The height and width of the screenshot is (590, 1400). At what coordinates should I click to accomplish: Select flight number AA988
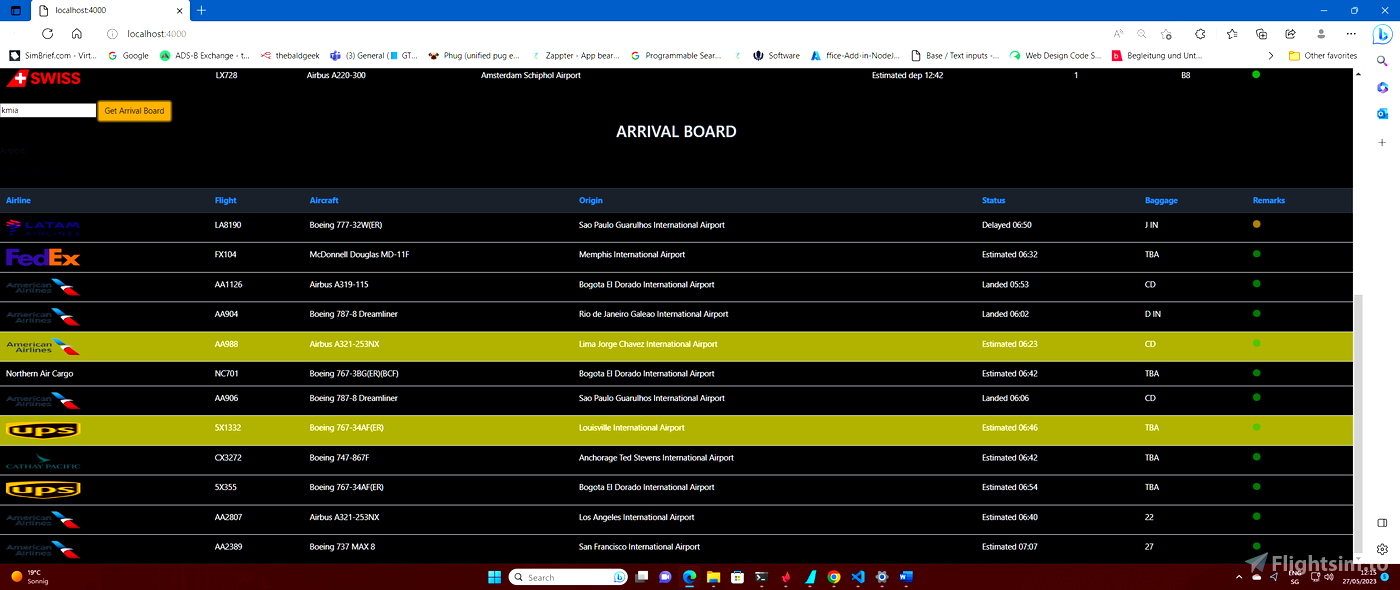228,344
